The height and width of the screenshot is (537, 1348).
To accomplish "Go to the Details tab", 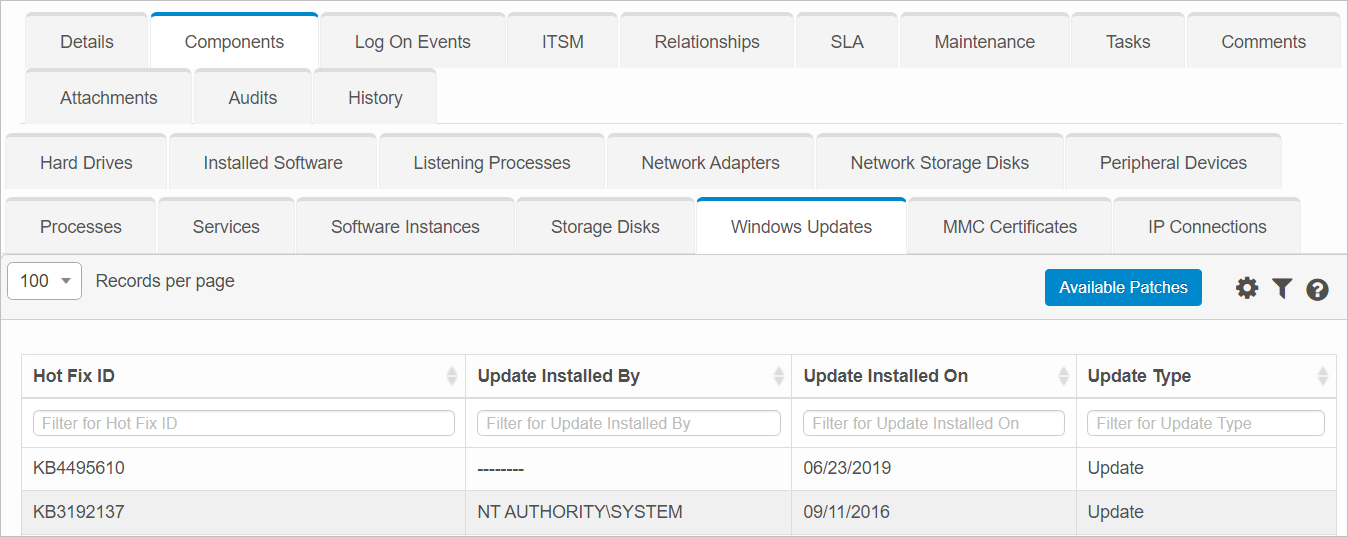I will pos(87,42).
